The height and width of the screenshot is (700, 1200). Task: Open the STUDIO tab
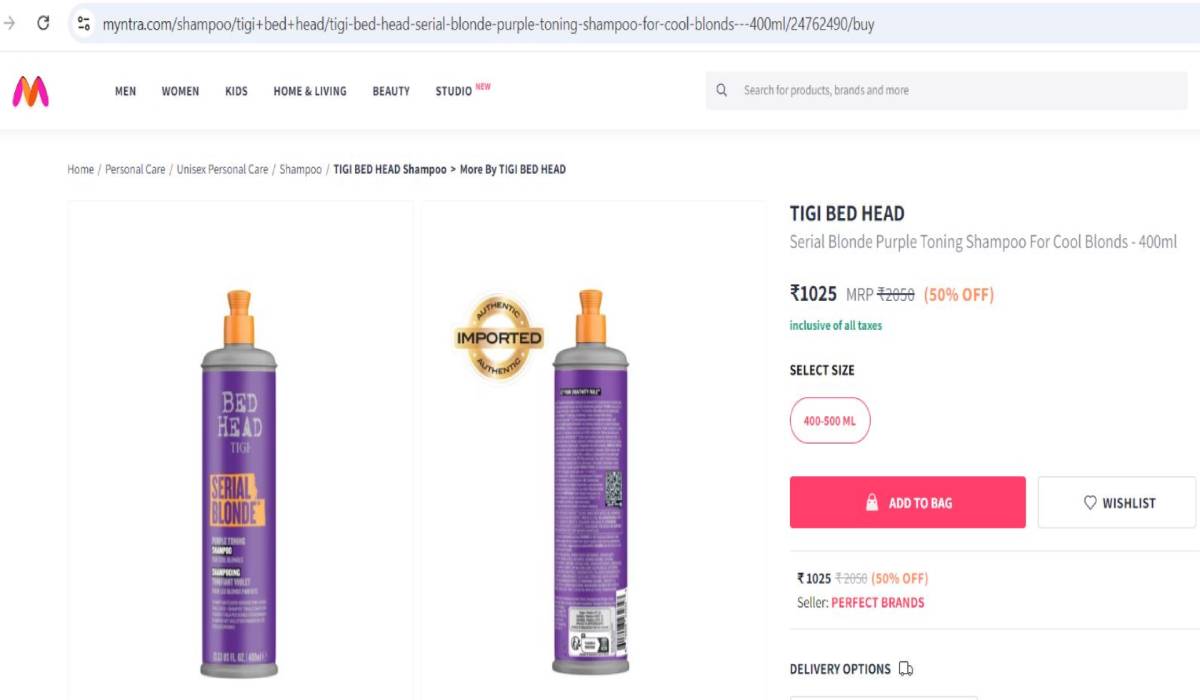(x=453, y=91)
